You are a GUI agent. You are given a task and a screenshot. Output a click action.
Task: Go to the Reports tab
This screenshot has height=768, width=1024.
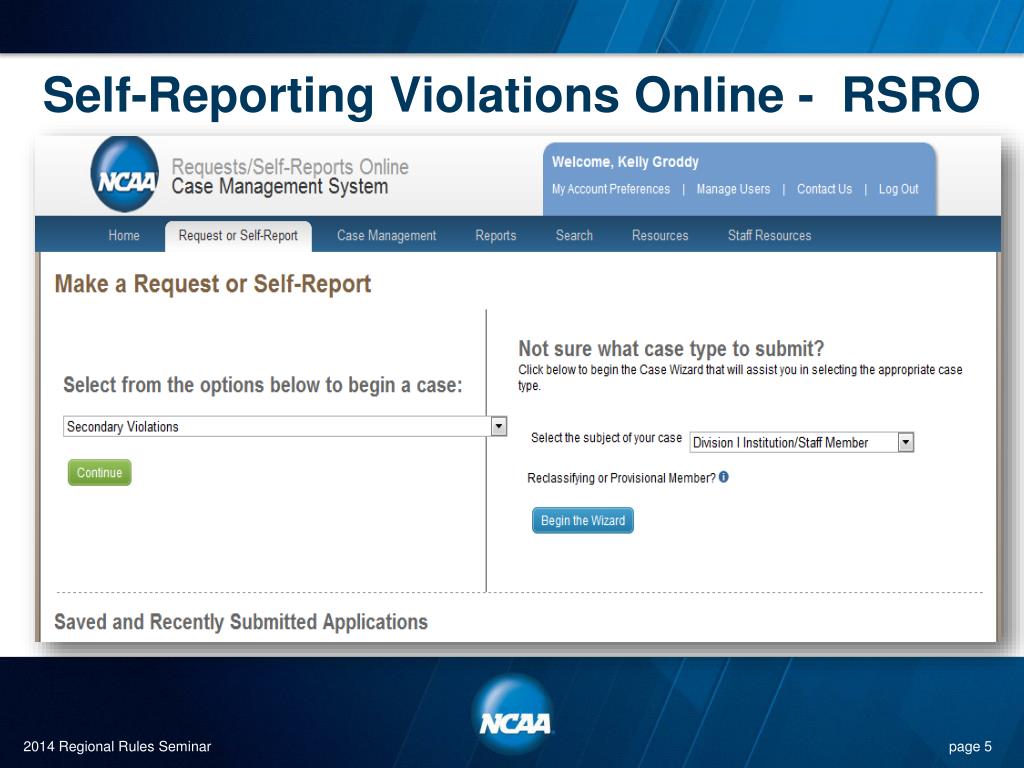496,236
